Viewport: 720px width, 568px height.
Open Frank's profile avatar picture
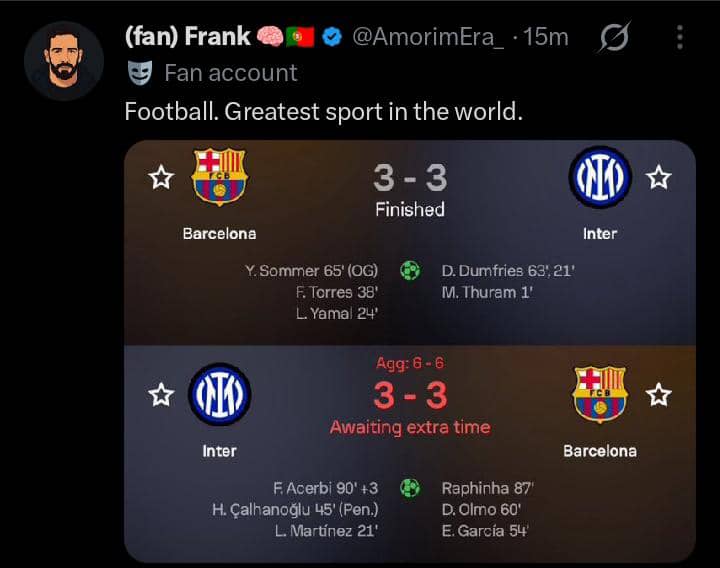click(62, 62)
